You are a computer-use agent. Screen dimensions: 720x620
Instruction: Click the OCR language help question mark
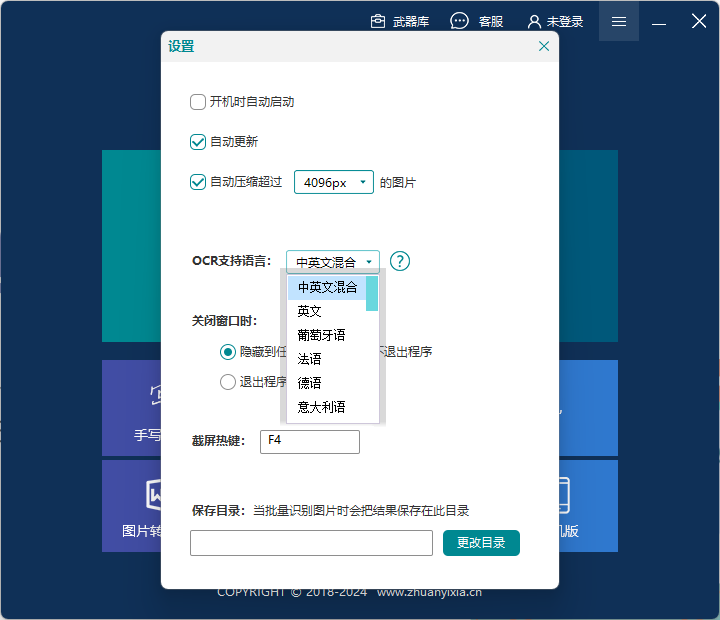(x=400, y=261)
